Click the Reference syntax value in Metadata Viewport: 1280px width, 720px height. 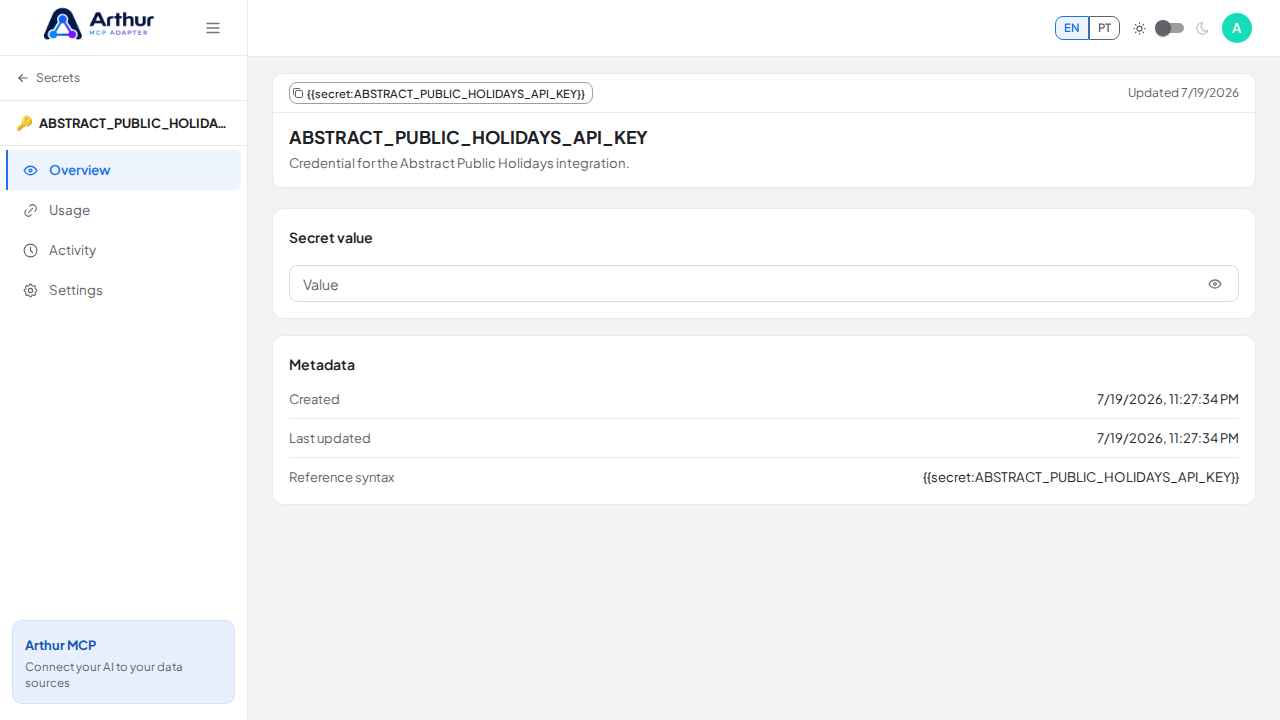tap(1081, 477)
